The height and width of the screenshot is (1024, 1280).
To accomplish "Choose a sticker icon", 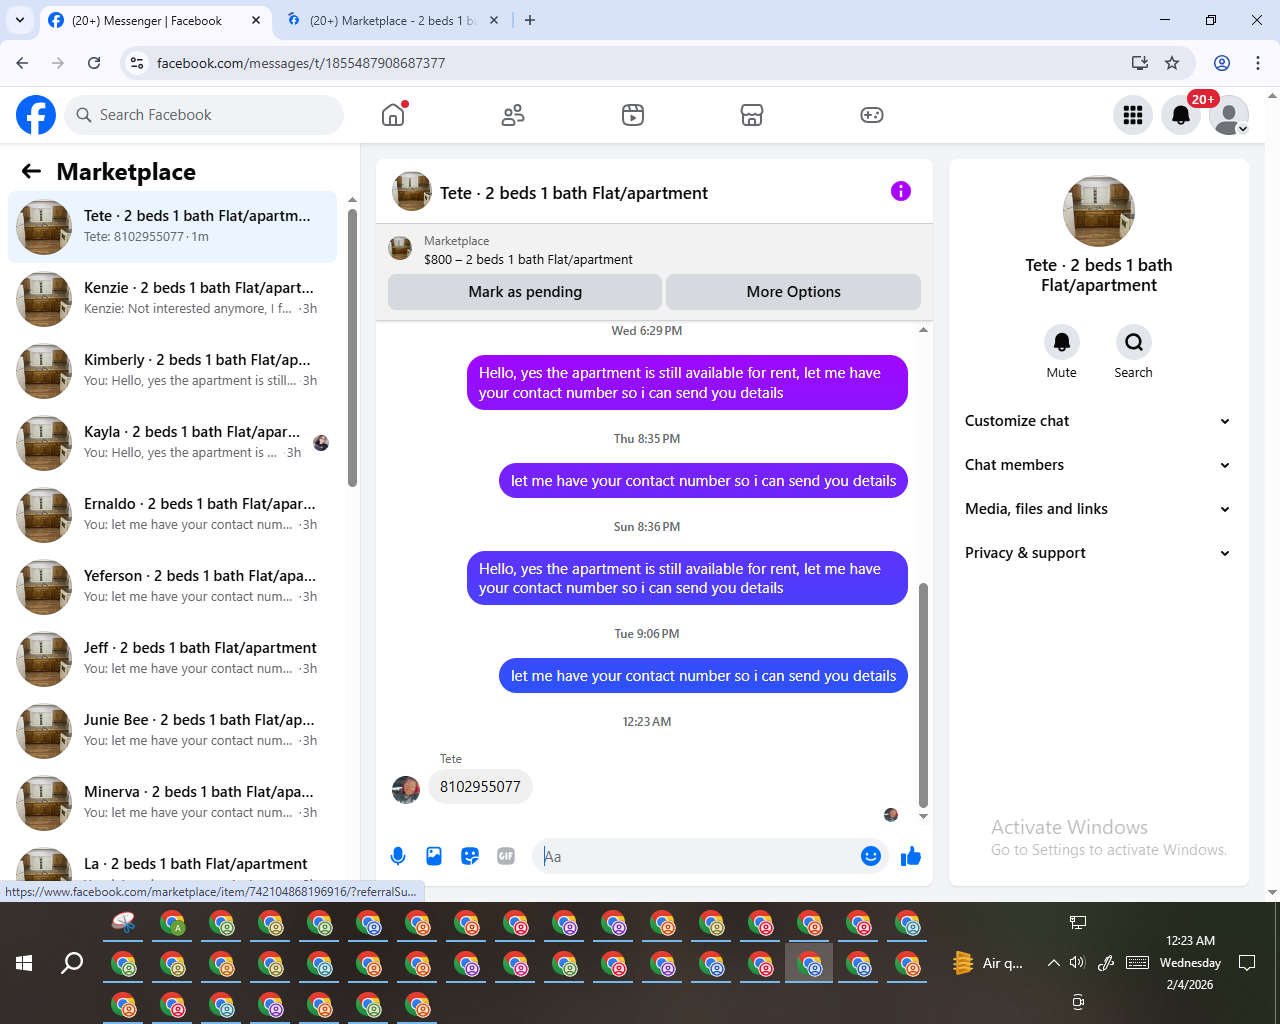I will pyautogui.click(x=470, y=856).
